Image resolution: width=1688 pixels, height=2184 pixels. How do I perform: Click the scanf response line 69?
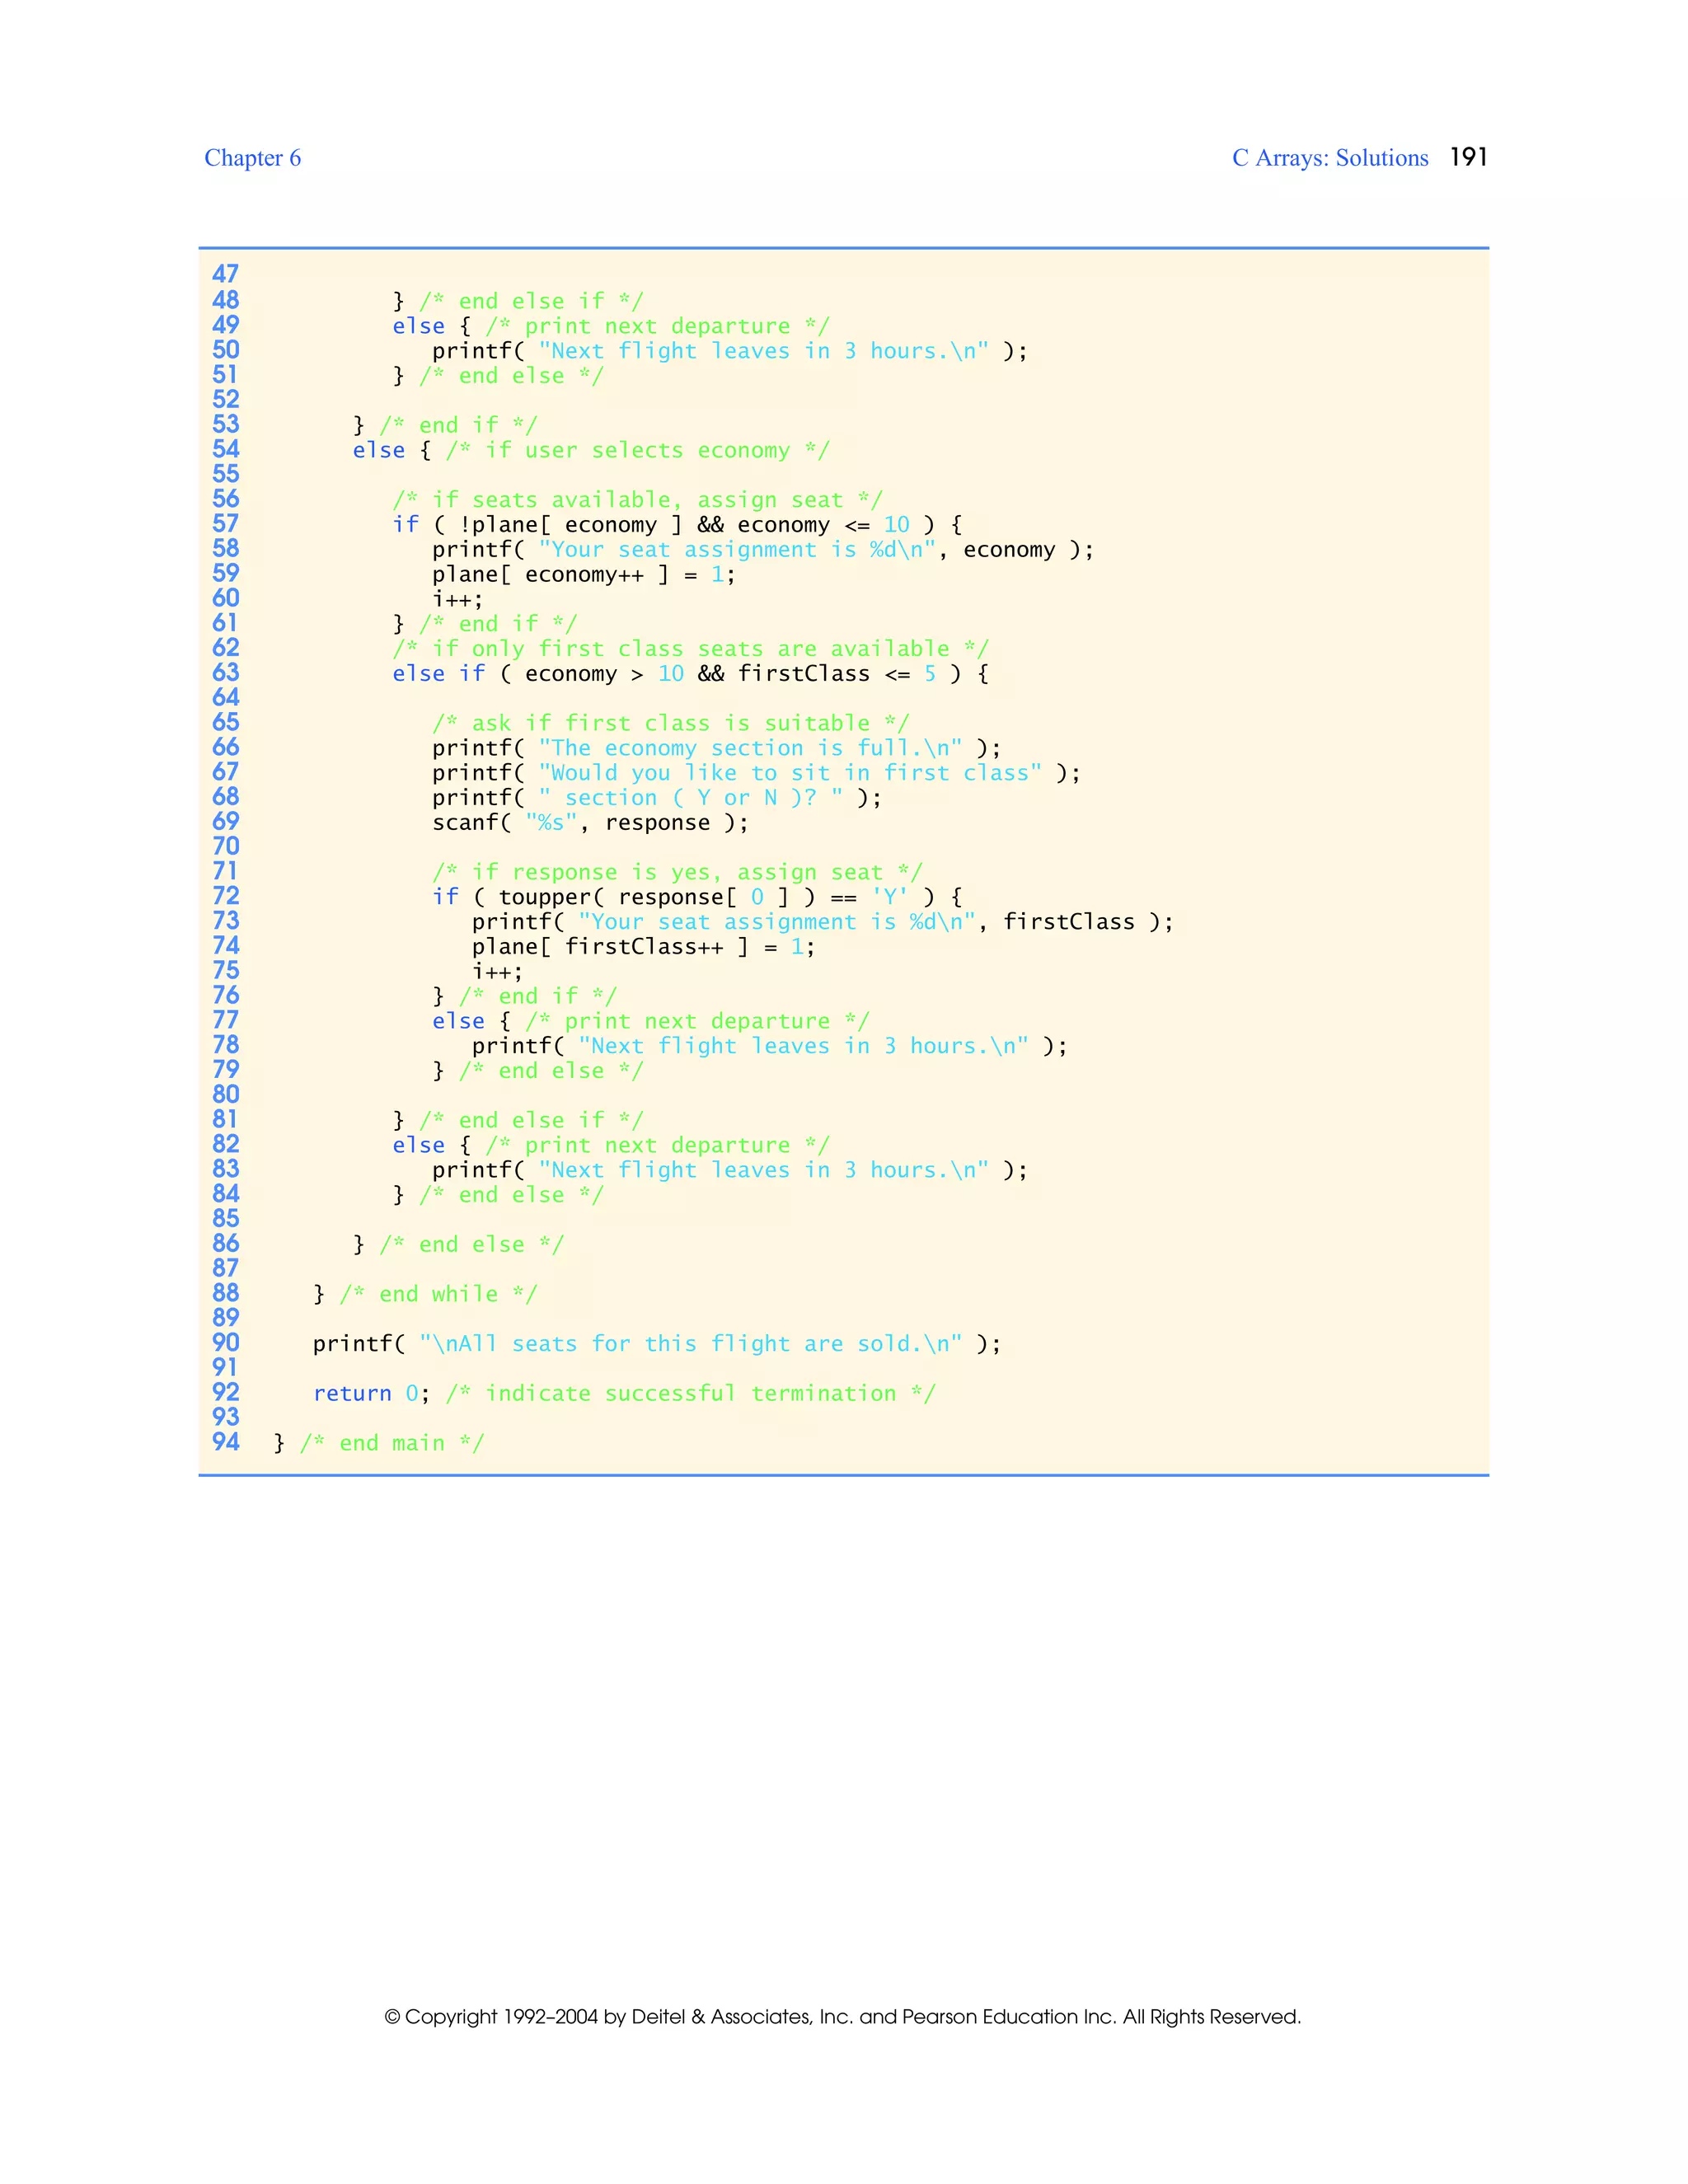click(590, 823)
